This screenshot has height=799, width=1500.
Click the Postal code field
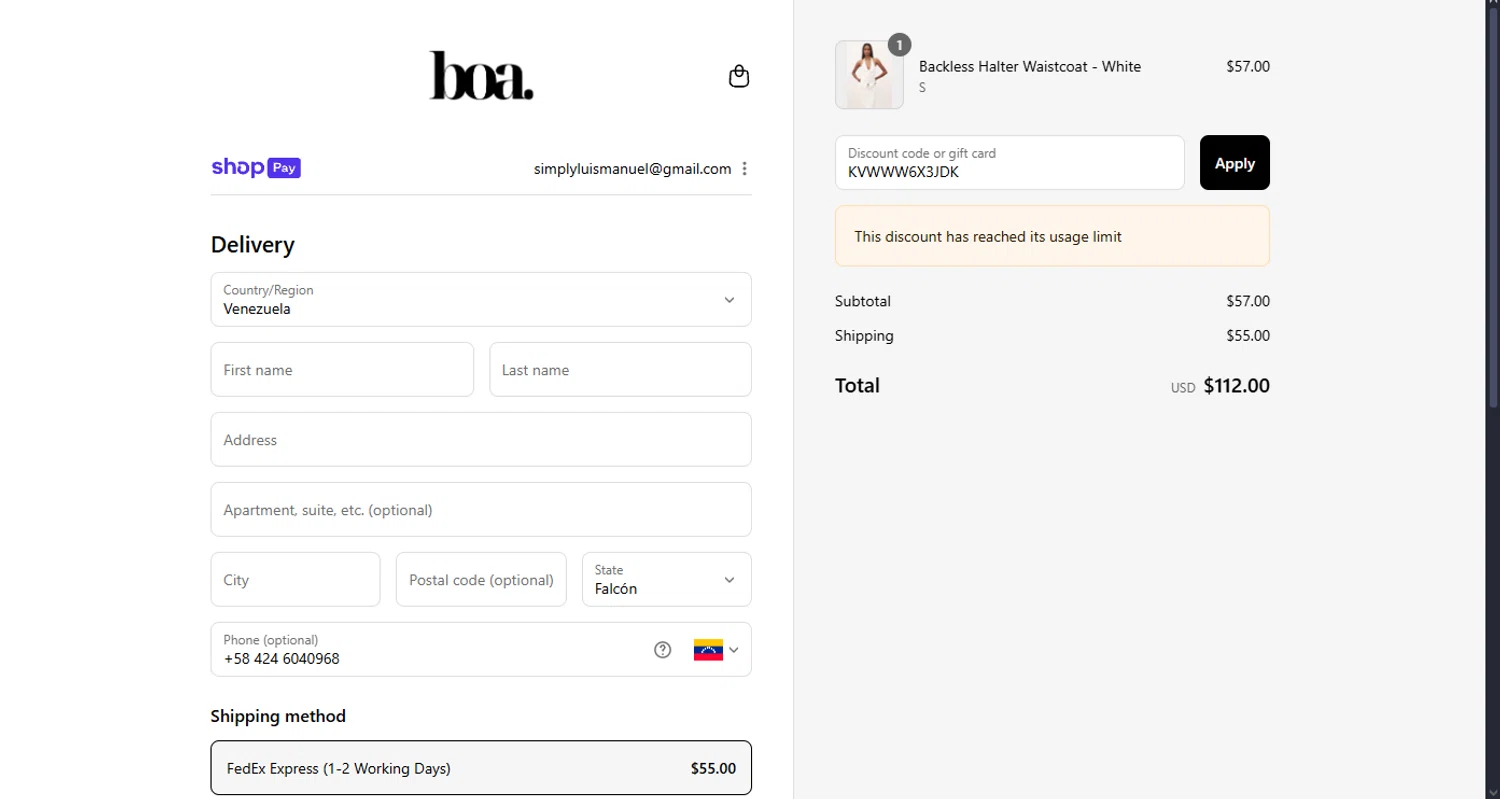click(481, 579)
